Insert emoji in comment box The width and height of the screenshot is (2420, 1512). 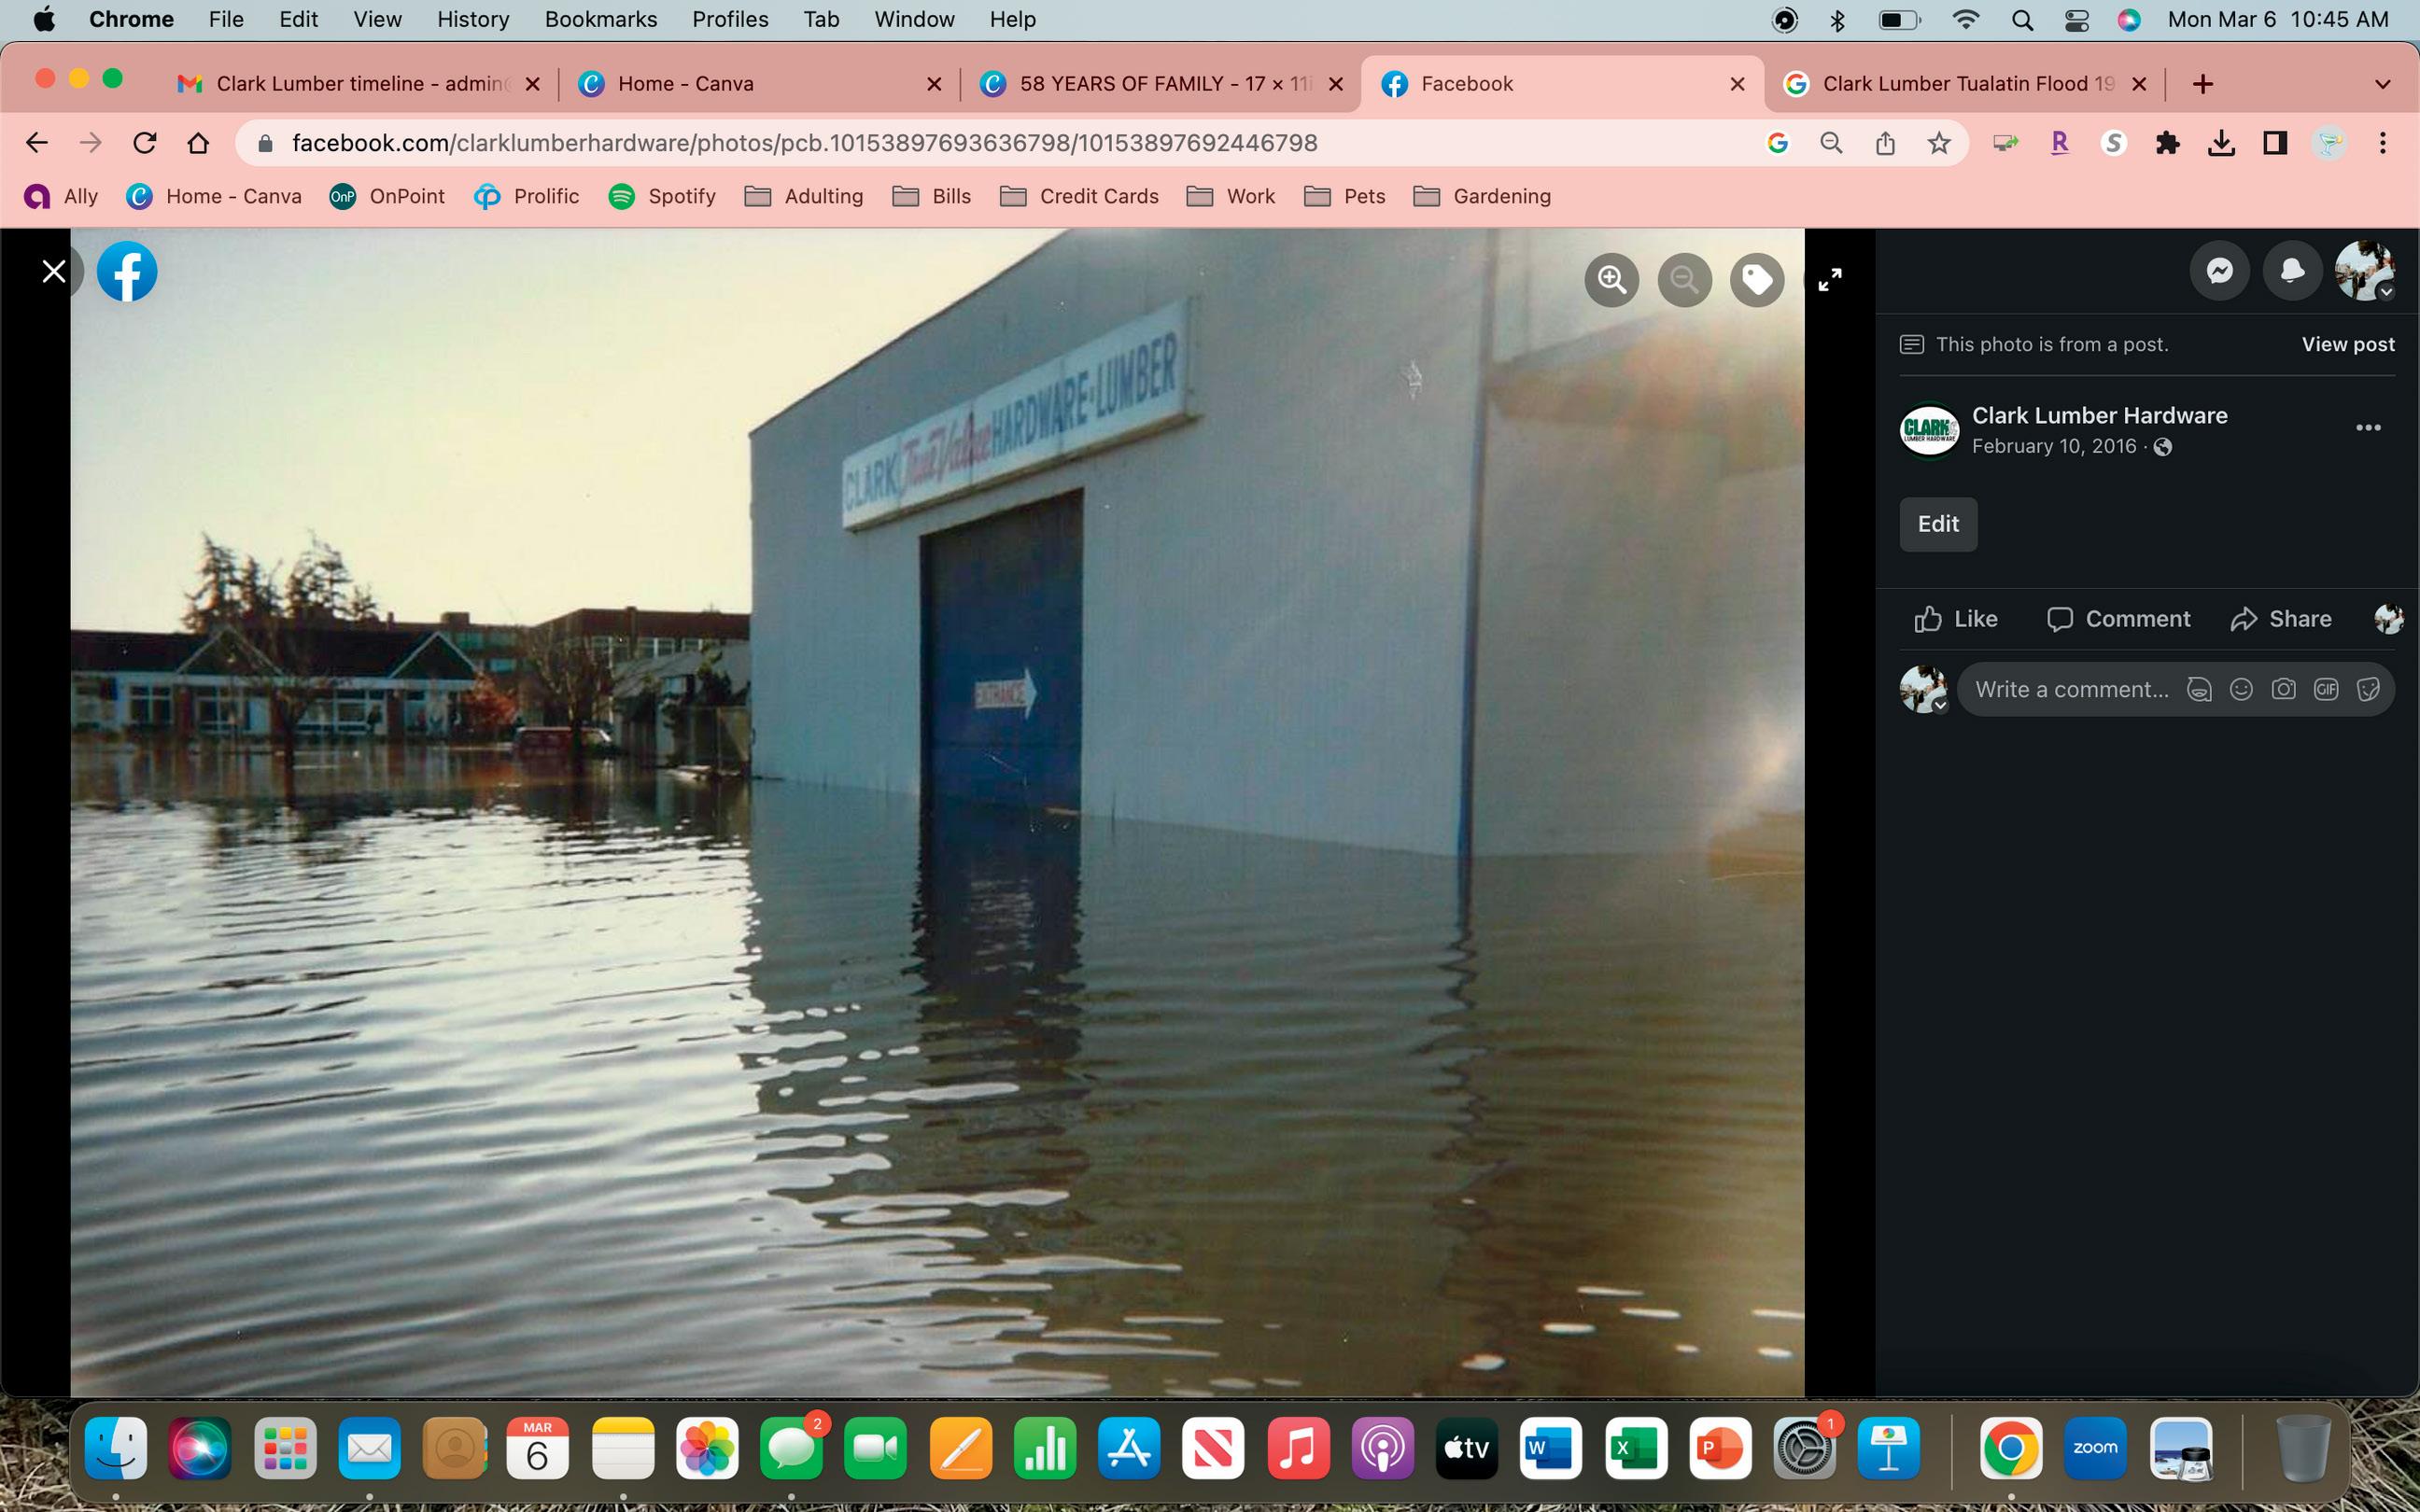click(x=2241, y=689)
